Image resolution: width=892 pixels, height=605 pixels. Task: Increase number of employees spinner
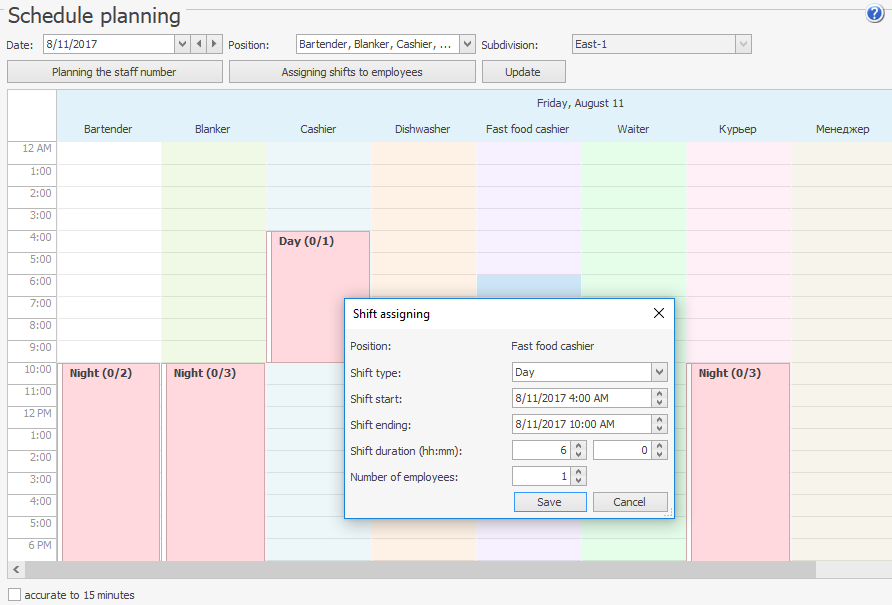pyautogui.click(x=579, y=472)
